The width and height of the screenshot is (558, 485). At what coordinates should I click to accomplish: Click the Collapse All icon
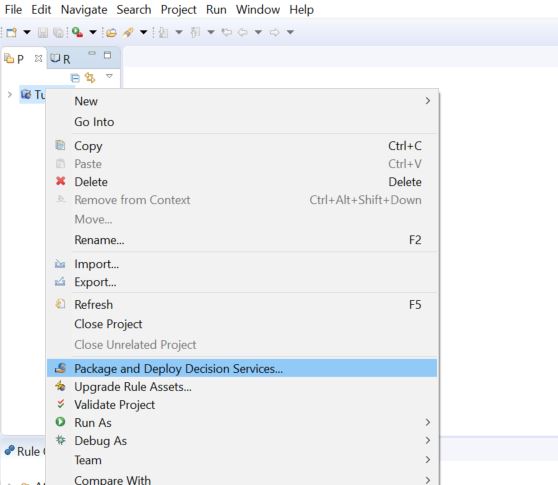(x=75, y=78)
